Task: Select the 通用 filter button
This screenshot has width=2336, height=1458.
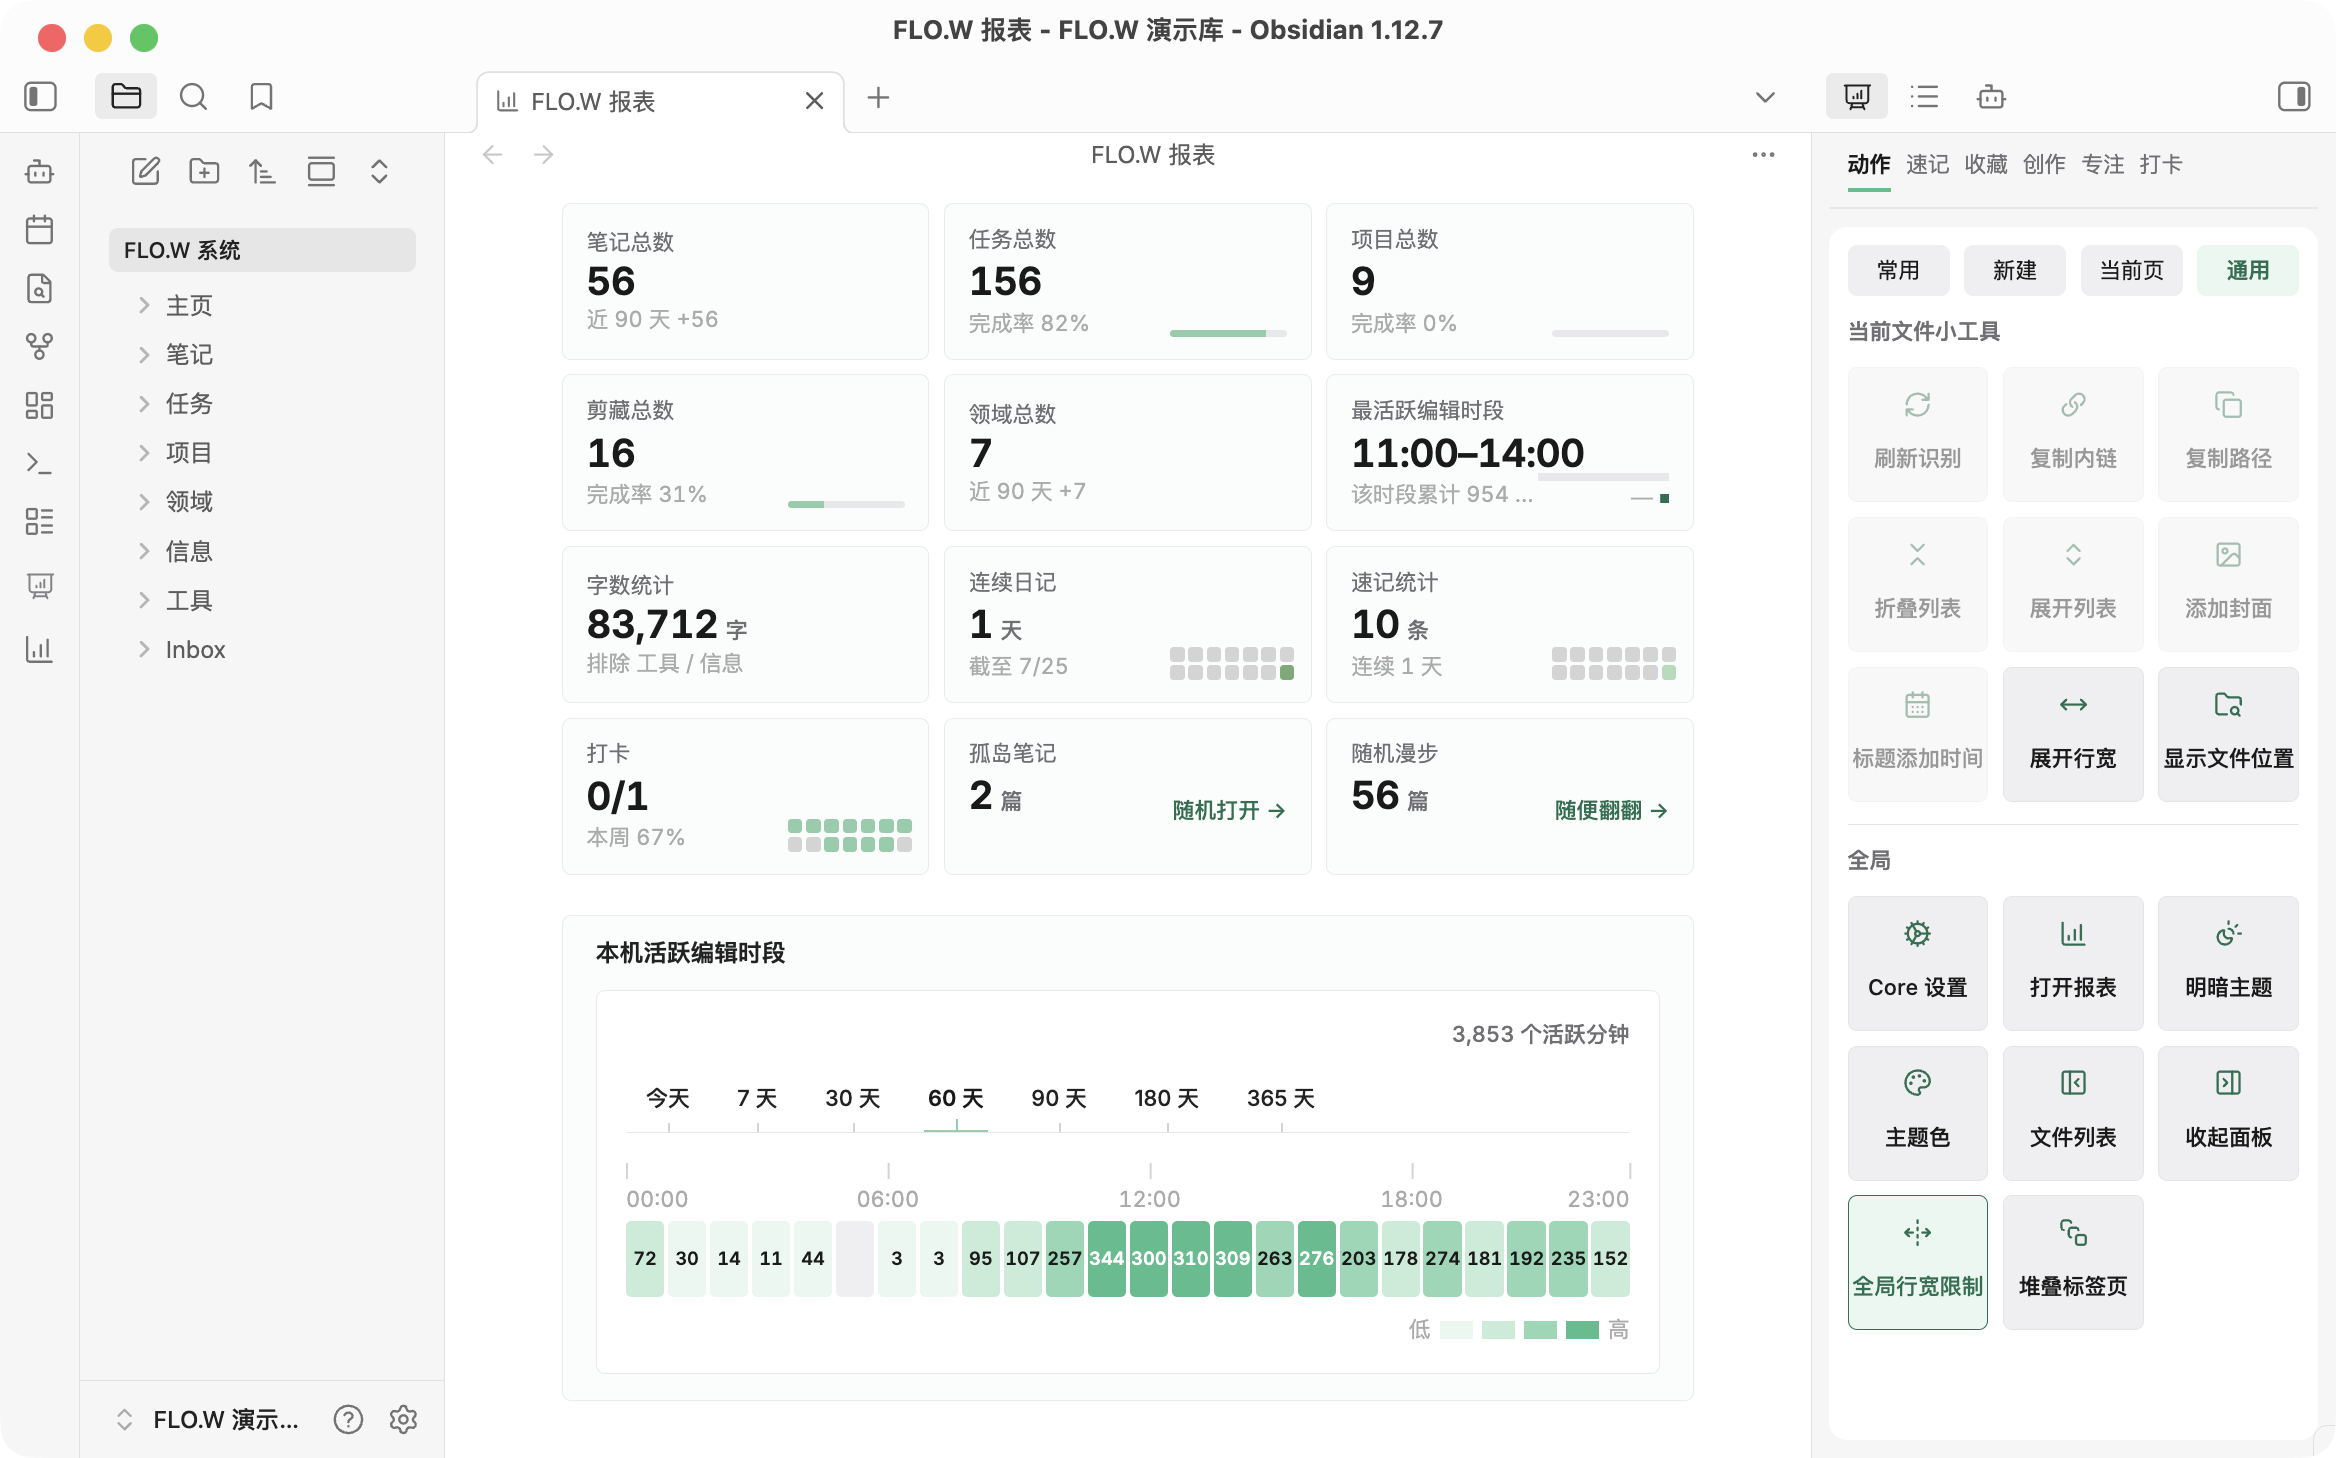Action: (x=2248, y=270)
